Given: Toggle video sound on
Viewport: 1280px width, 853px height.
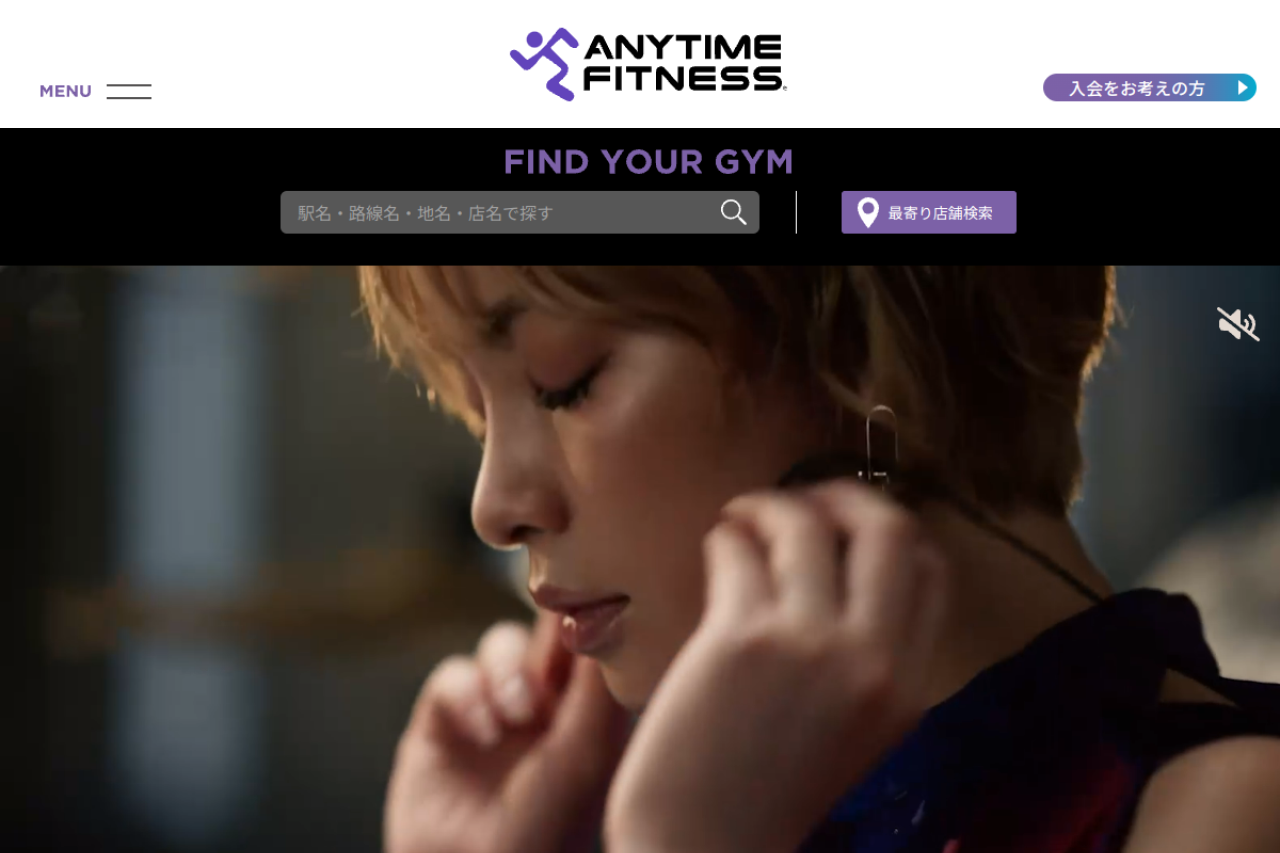Looking at the screenshot, I should [x=1237, y=324].
